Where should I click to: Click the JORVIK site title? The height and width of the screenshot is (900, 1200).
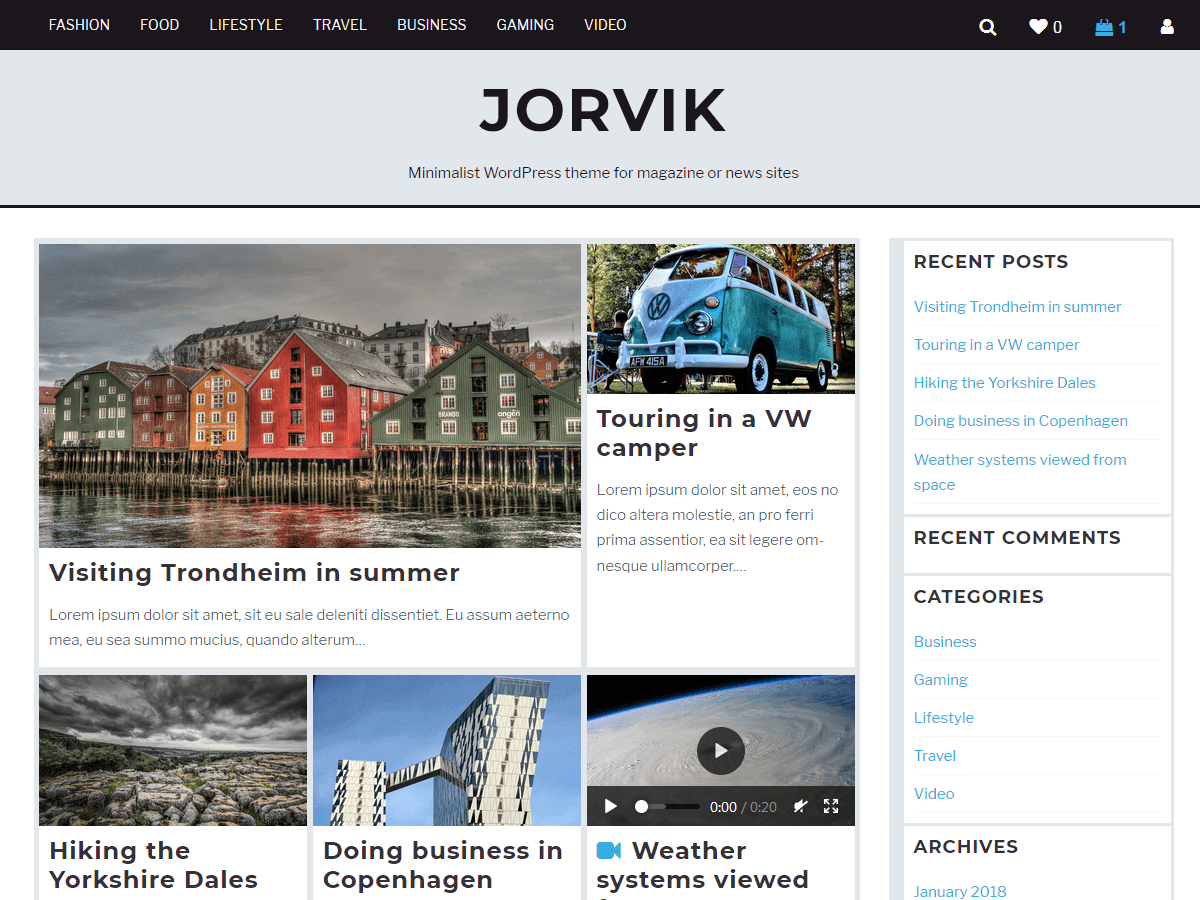click(x=602, y=111)
